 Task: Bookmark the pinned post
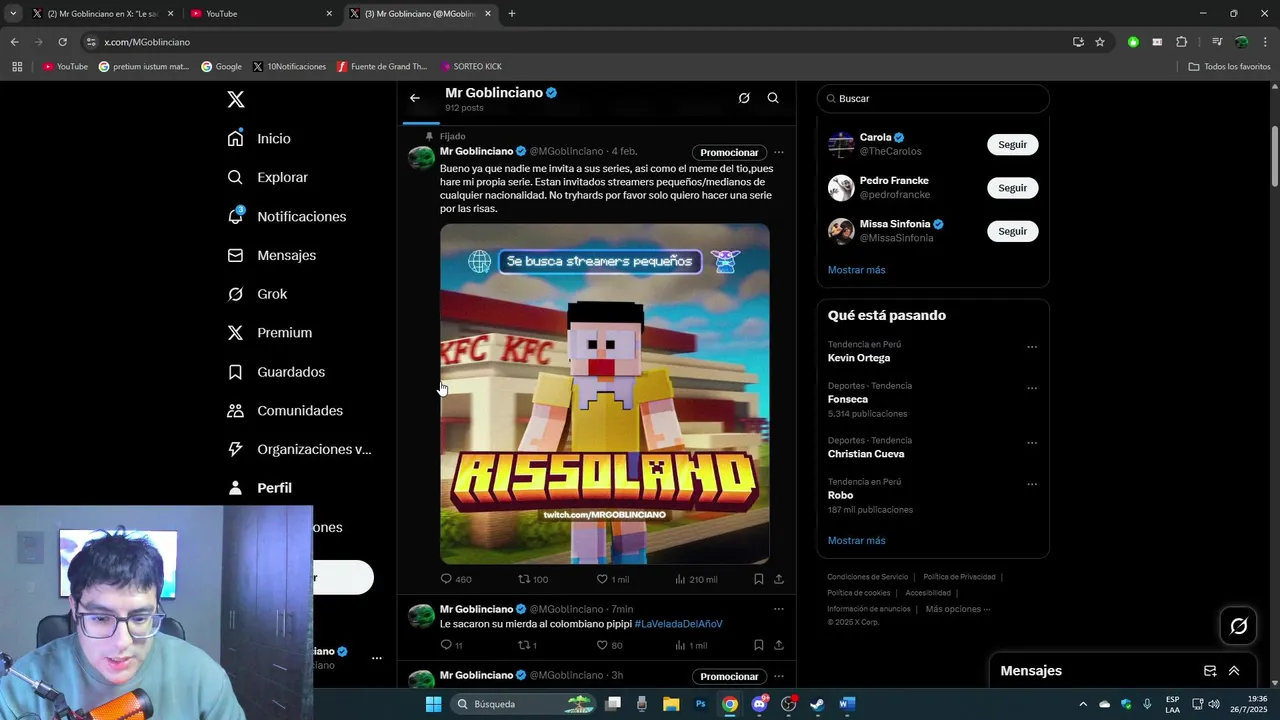[759, 579]
